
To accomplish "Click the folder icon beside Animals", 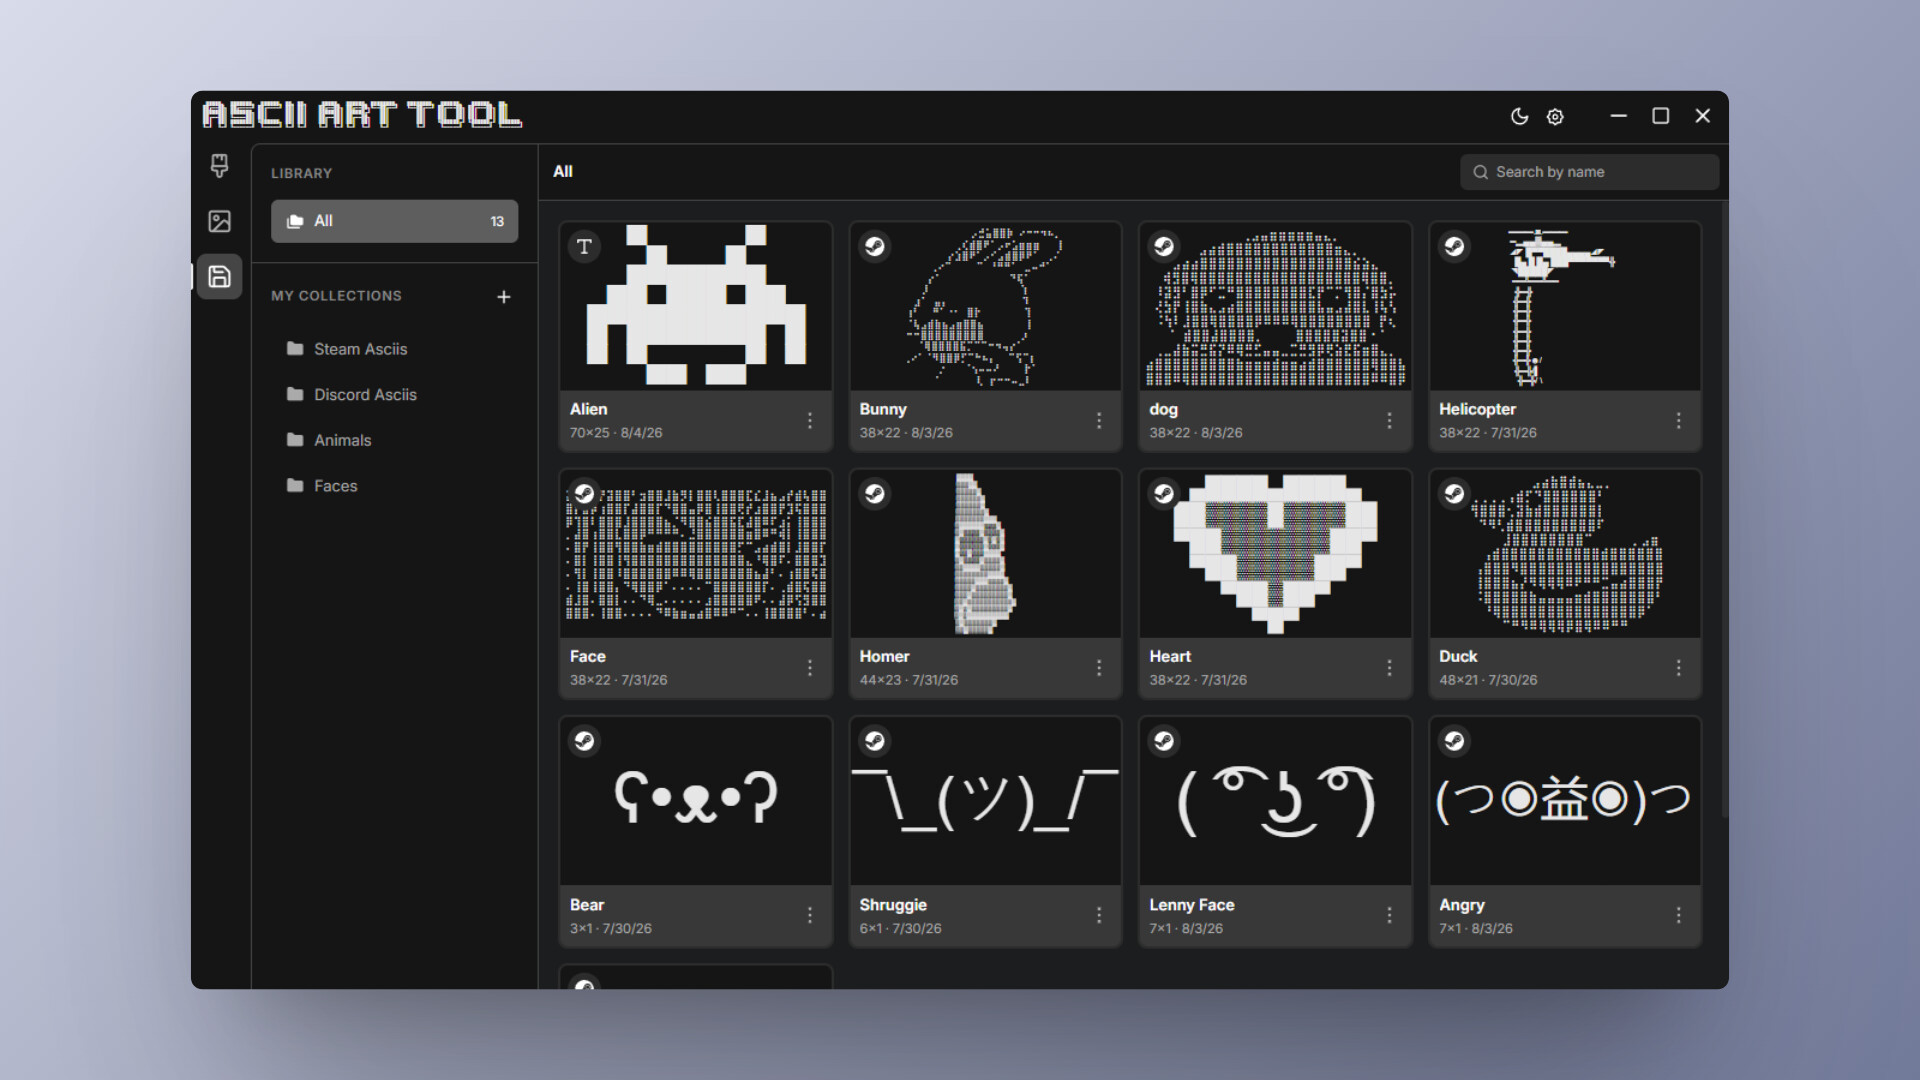I will pyautogui.click(x=295, y=439).
